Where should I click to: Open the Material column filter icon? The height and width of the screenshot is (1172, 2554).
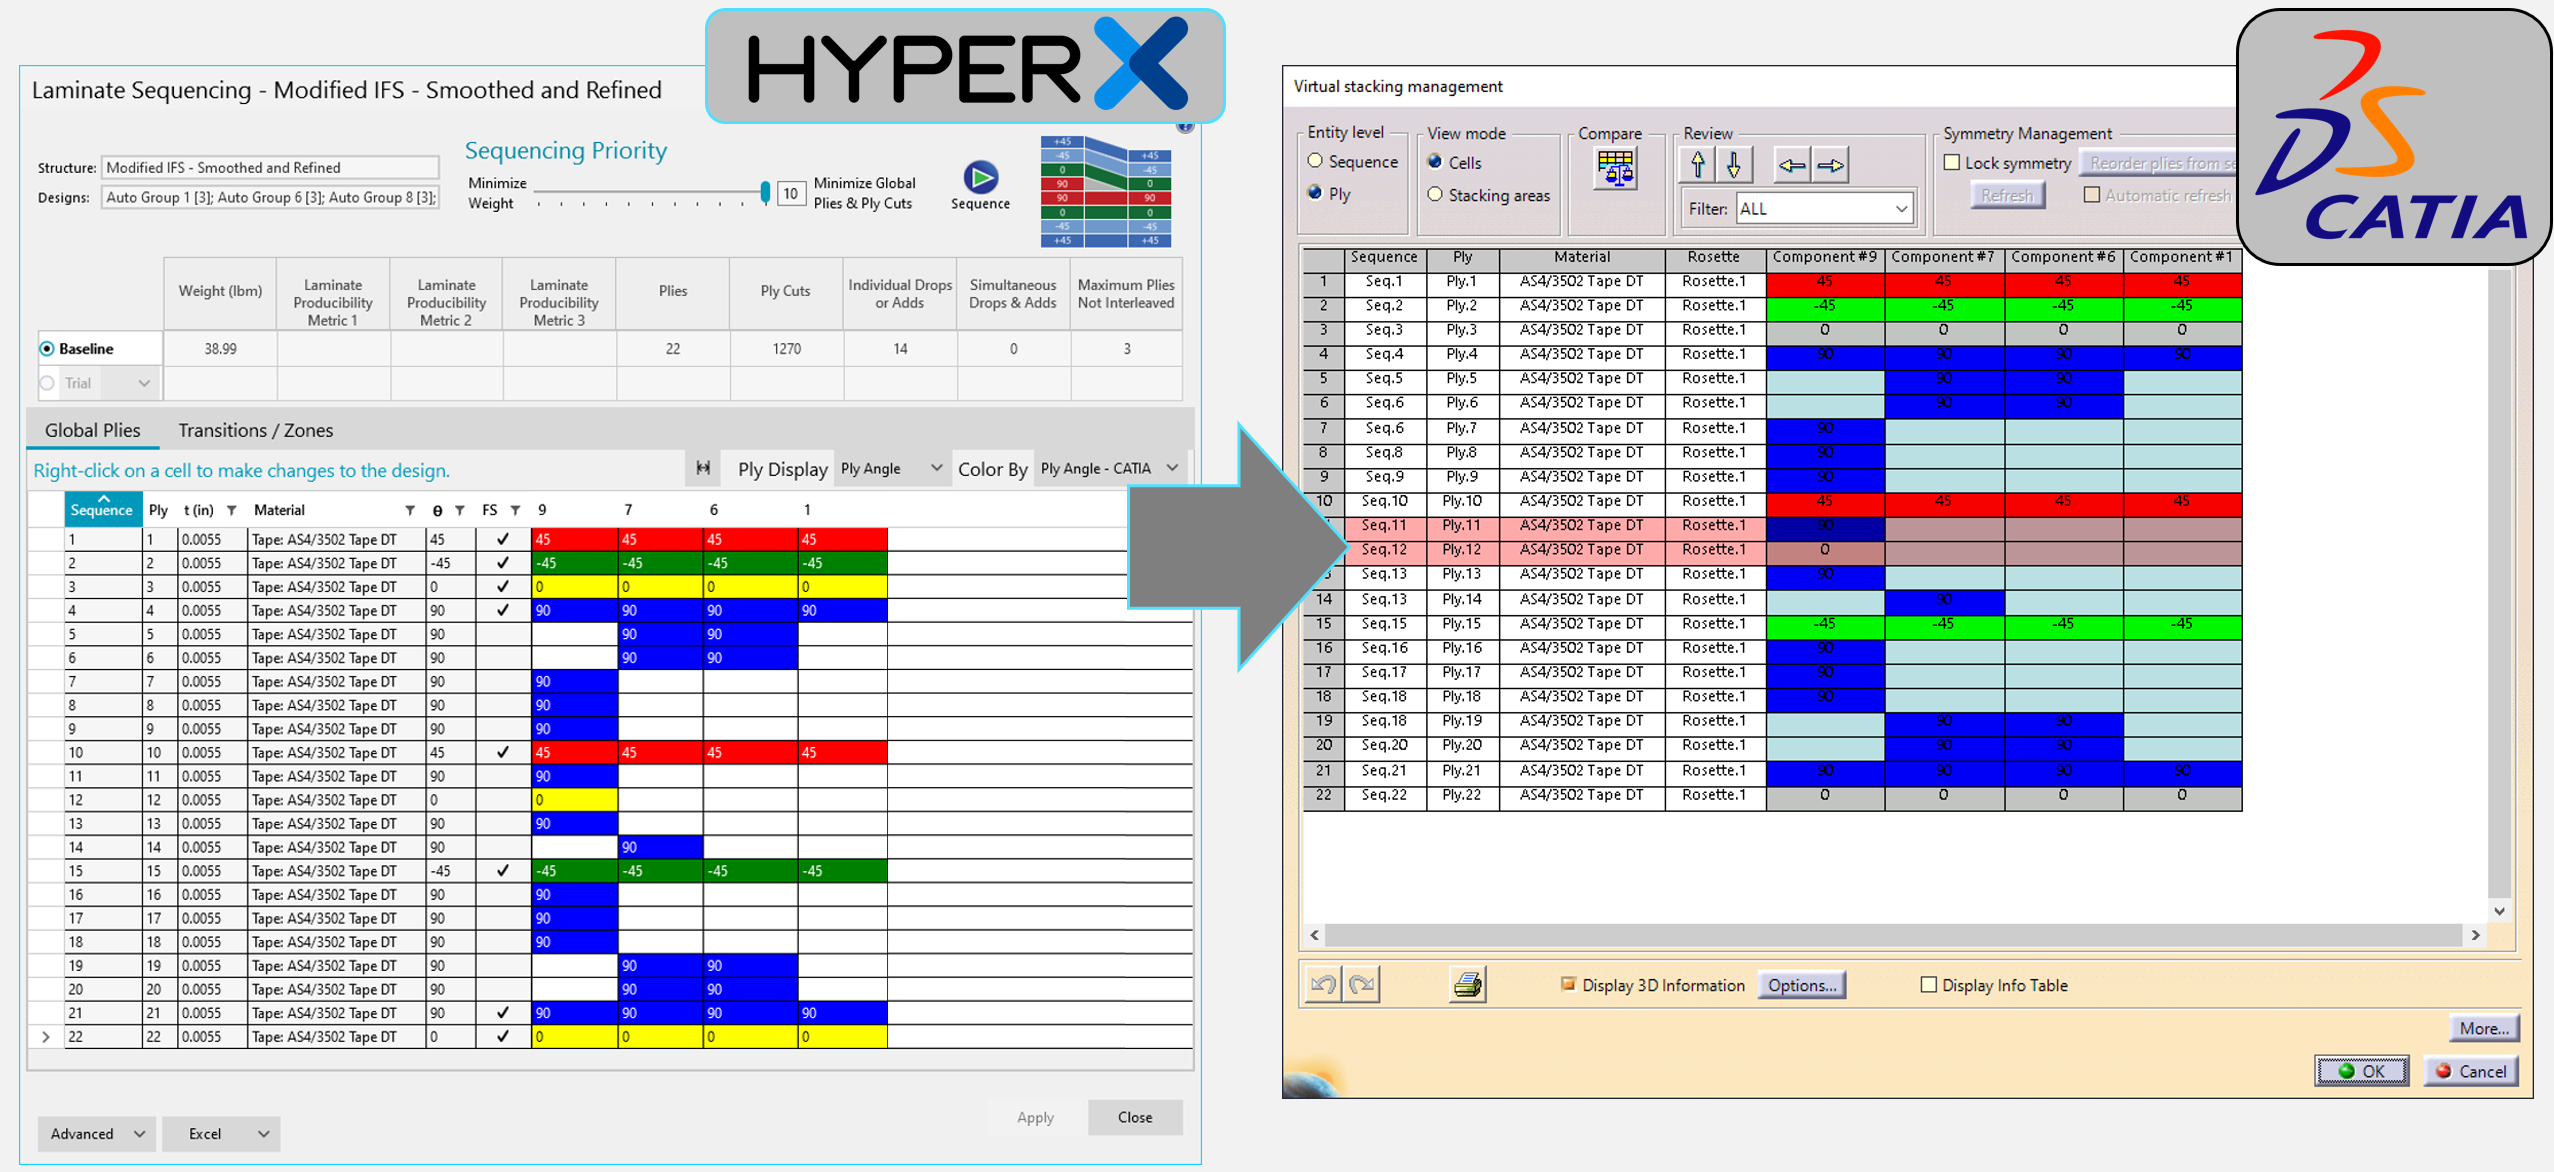[x=410, y=510]
